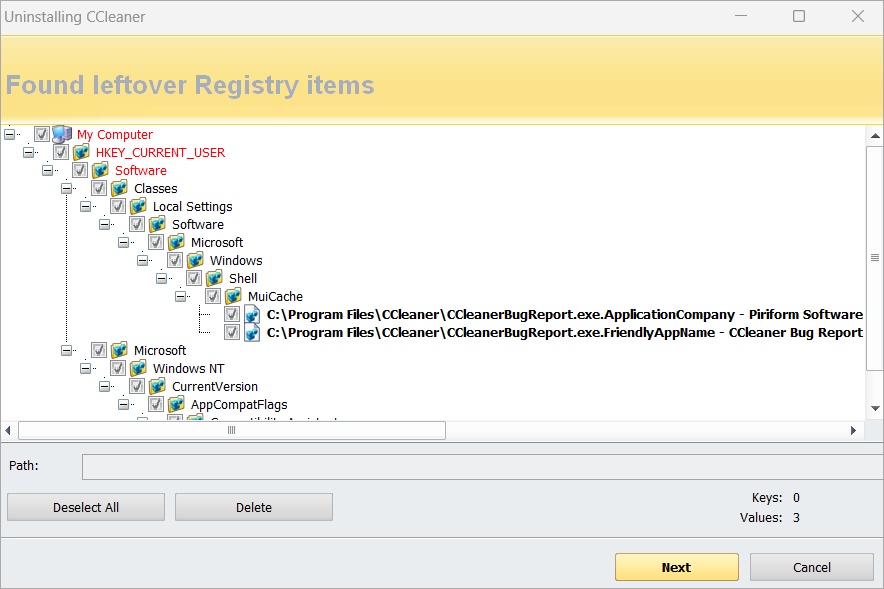Click the Windows key folder icon
The image size is (884, 589).
pos(196,260)
